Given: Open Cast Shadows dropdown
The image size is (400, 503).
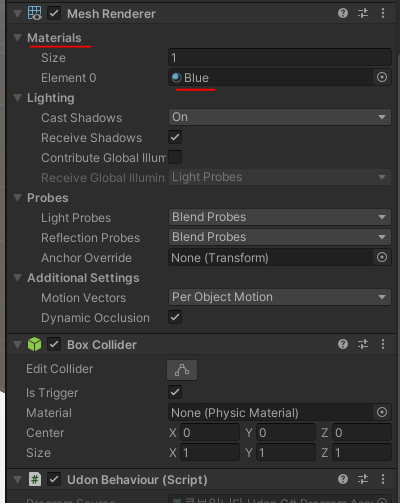Looking at the screenshot, I should [280, 117].
